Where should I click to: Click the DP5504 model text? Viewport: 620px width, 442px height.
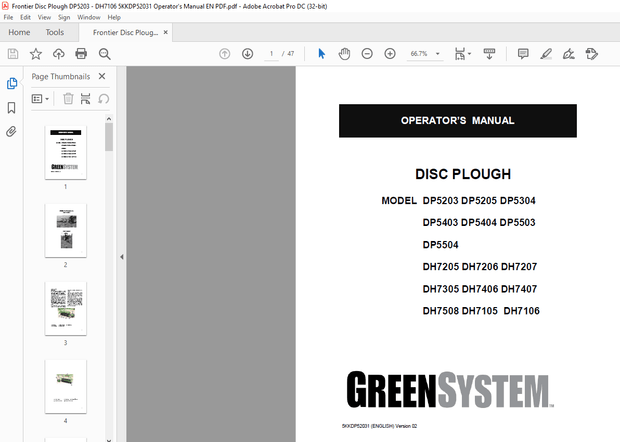coord(440,245)
